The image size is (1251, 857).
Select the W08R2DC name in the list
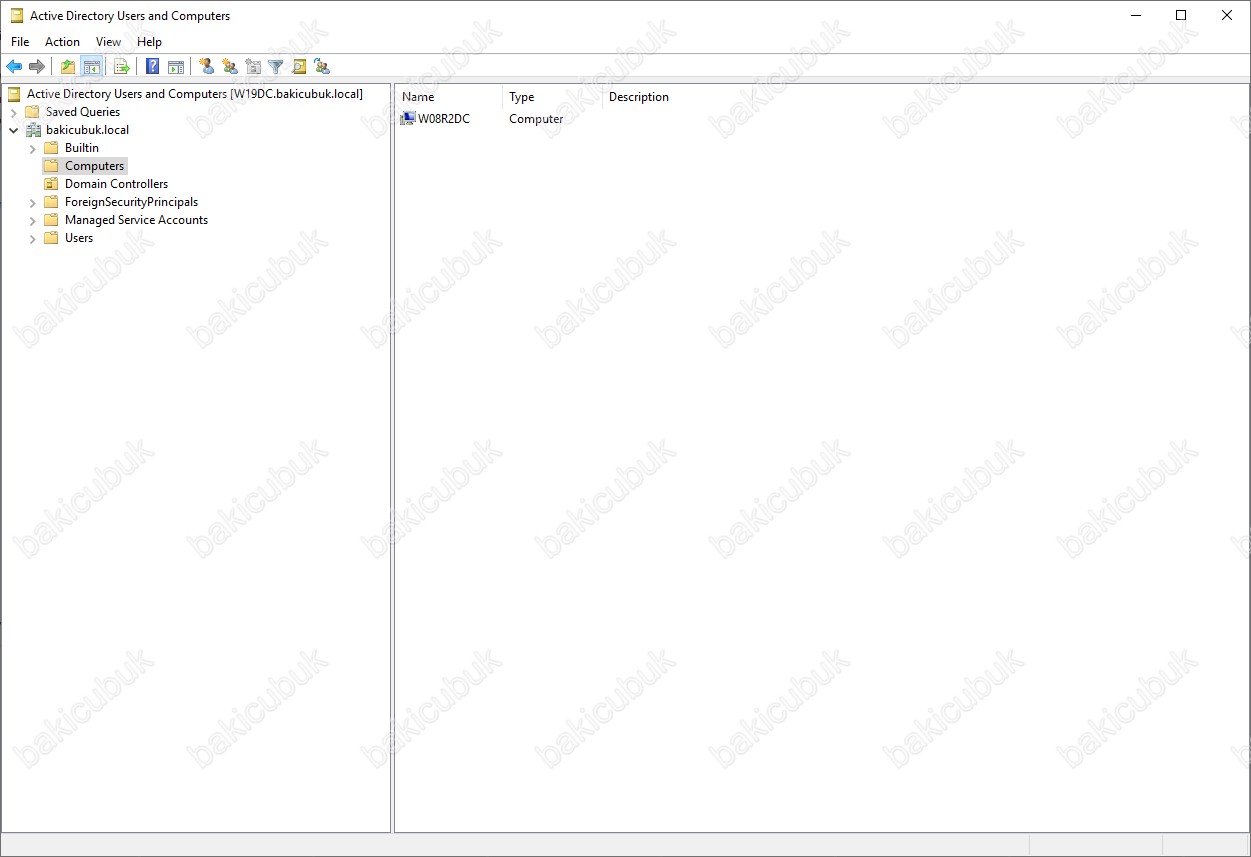click(444, 119)
